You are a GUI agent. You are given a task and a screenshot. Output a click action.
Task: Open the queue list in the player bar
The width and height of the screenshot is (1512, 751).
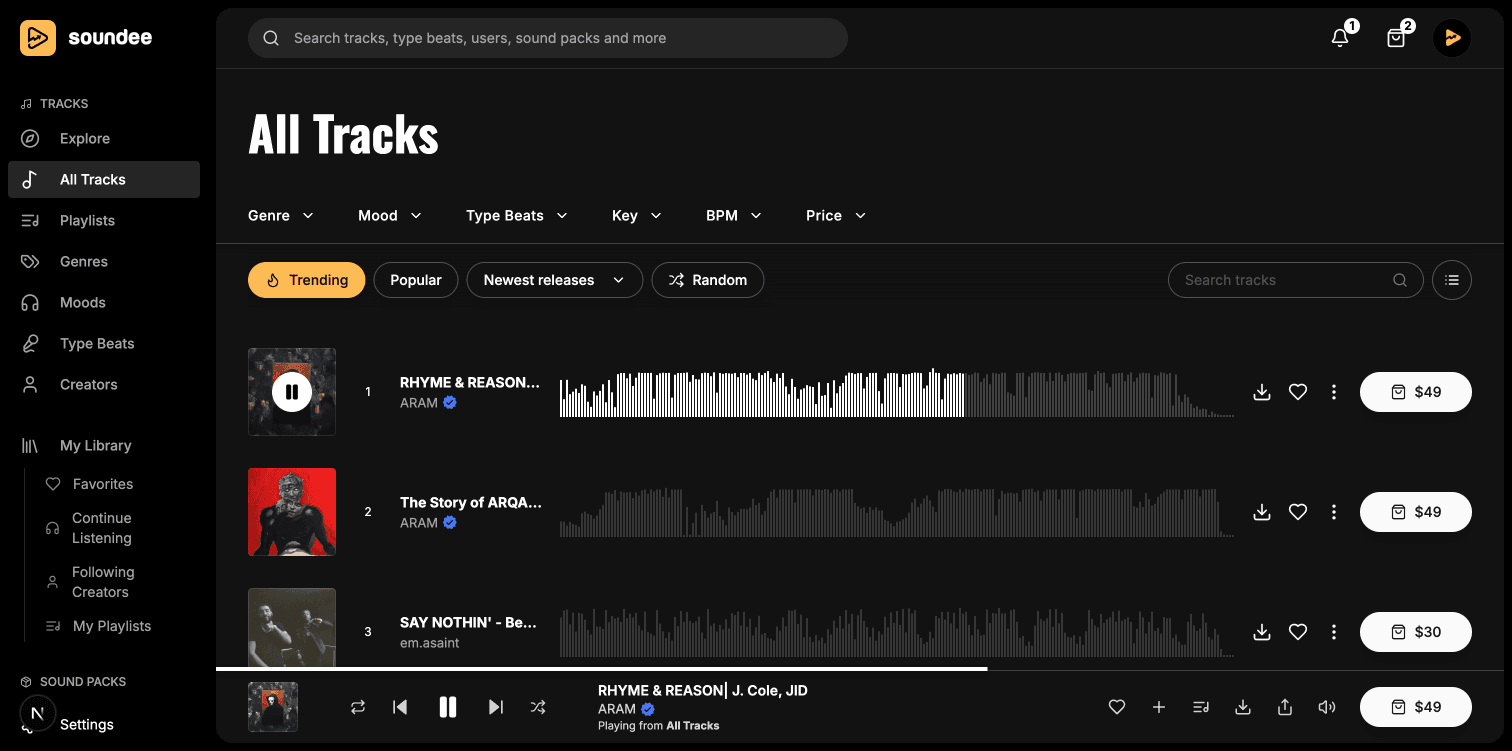(1200, 707)
